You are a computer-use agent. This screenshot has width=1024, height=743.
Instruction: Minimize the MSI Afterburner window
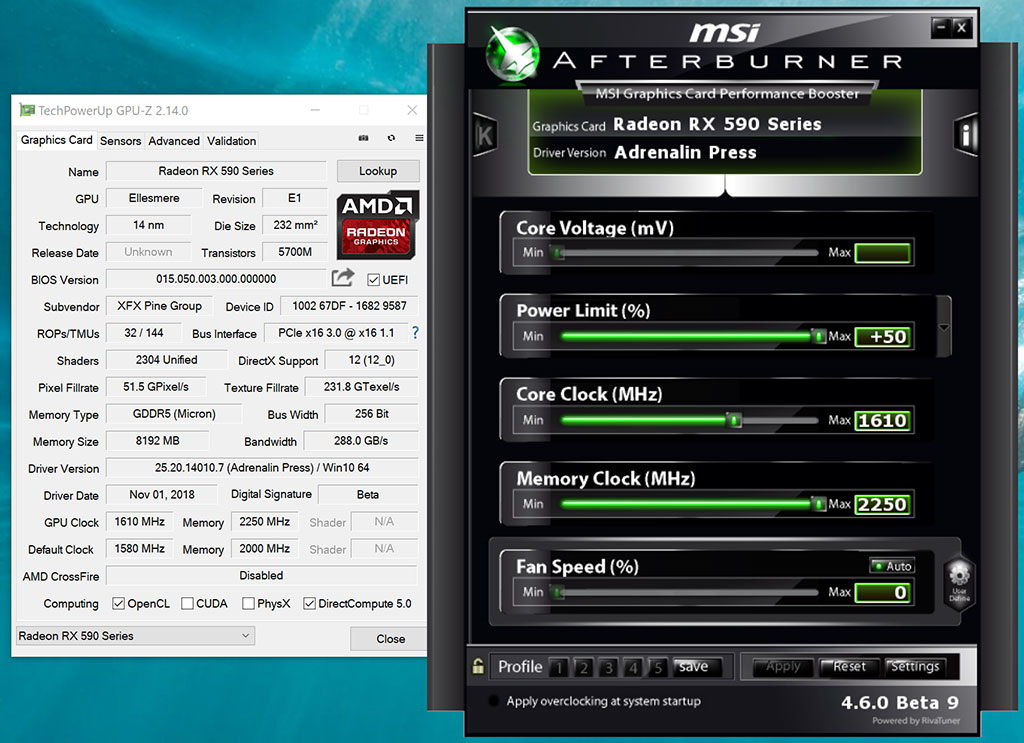[x=941, y=27]
